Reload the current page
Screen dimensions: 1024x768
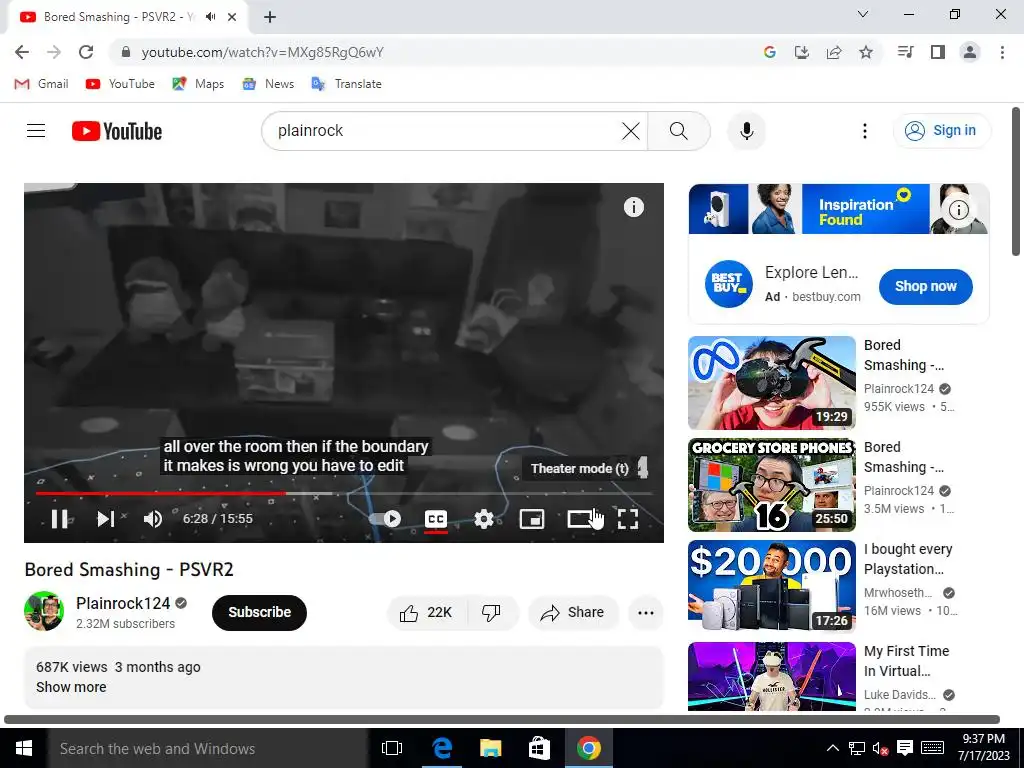(86, 52)
